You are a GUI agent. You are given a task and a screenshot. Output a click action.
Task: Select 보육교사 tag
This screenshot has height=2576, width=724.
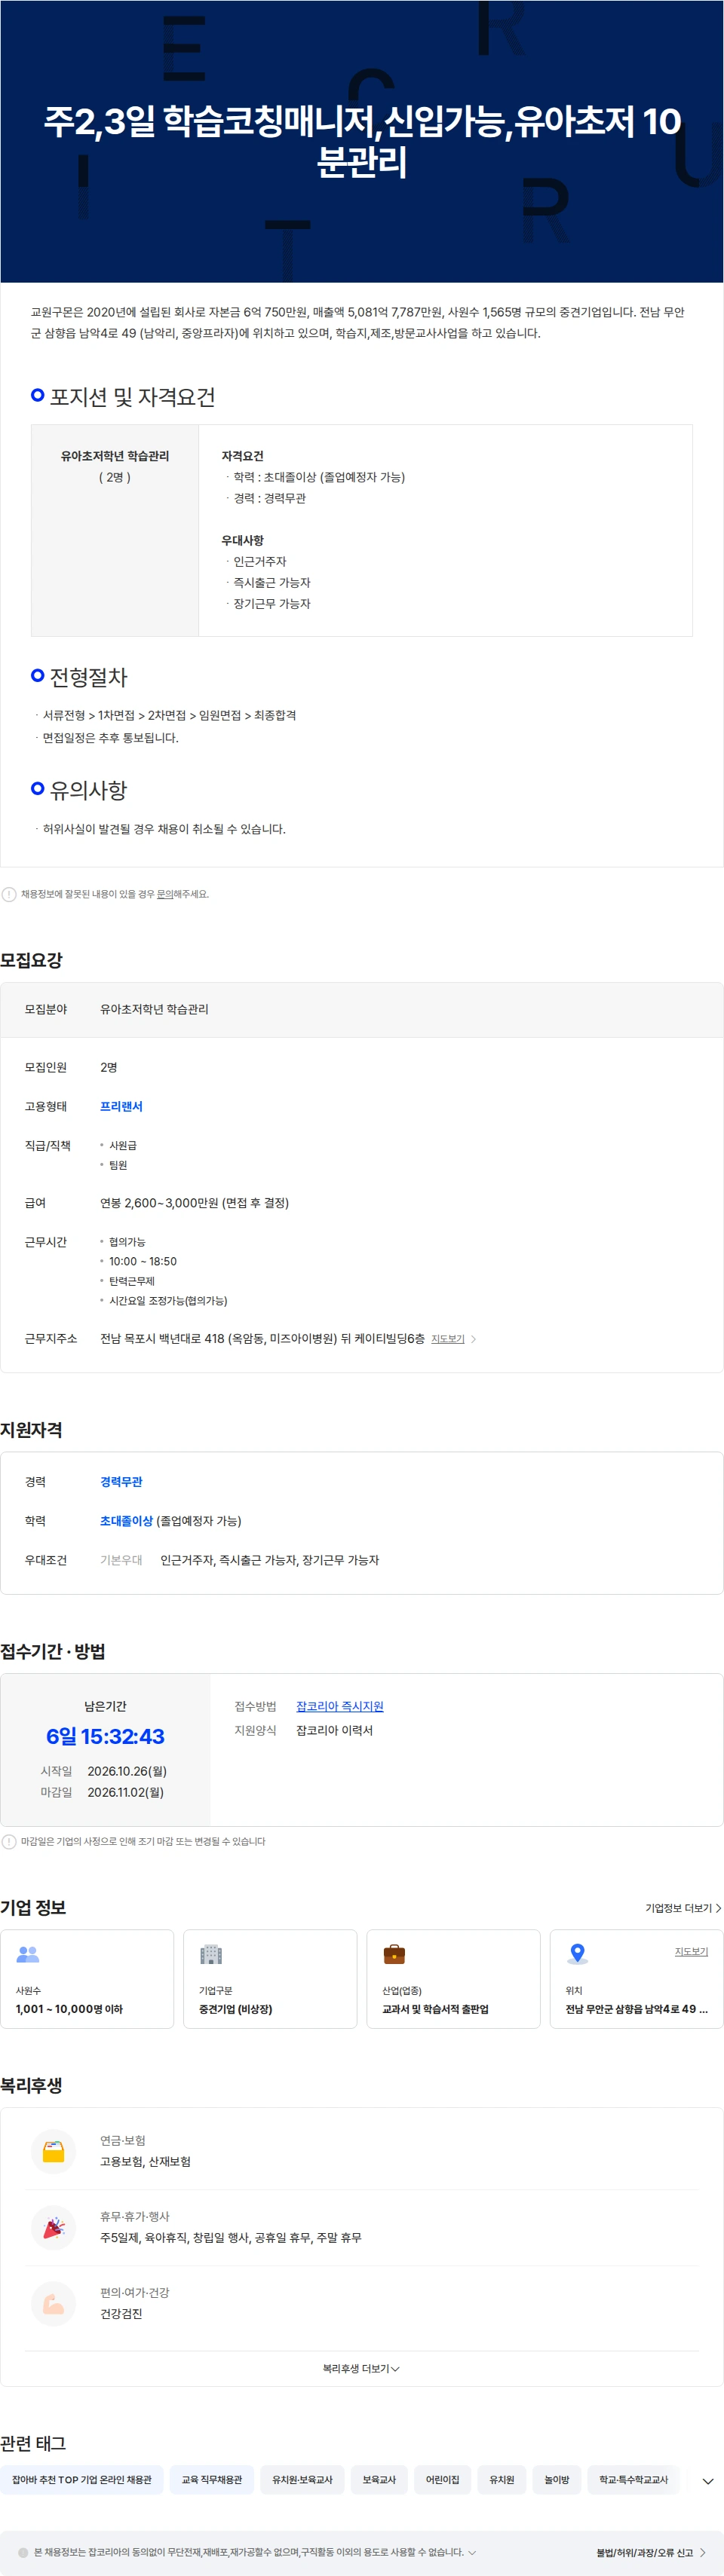[x=379, y=2480]
